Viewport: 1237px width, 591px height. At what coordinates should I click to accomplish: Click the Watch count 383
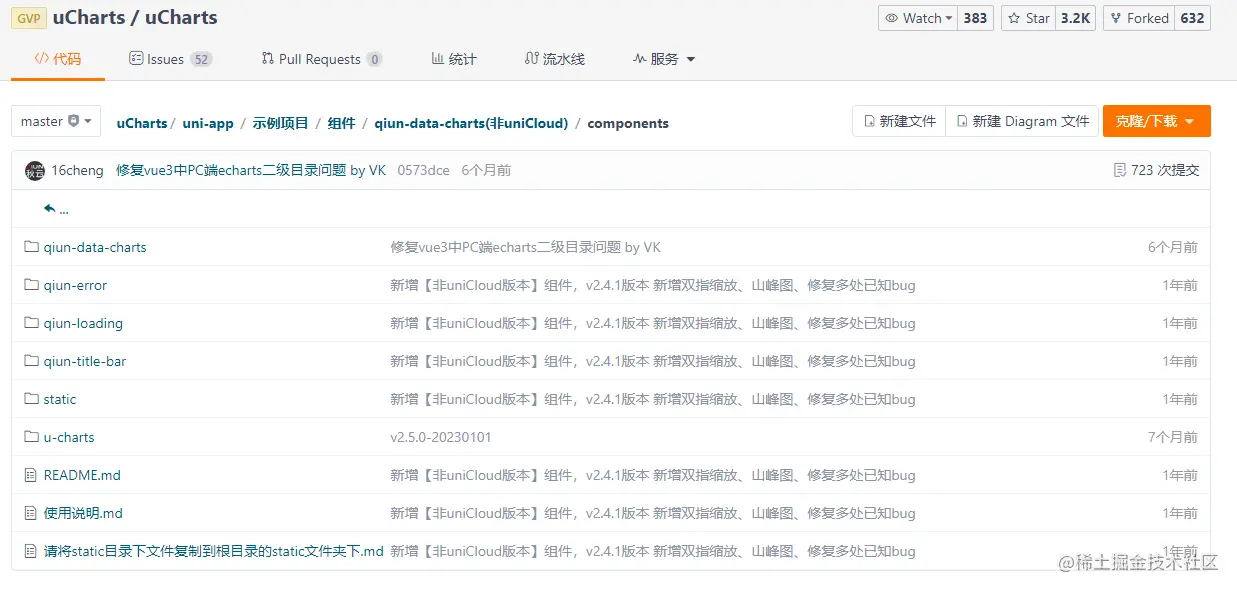975,18
